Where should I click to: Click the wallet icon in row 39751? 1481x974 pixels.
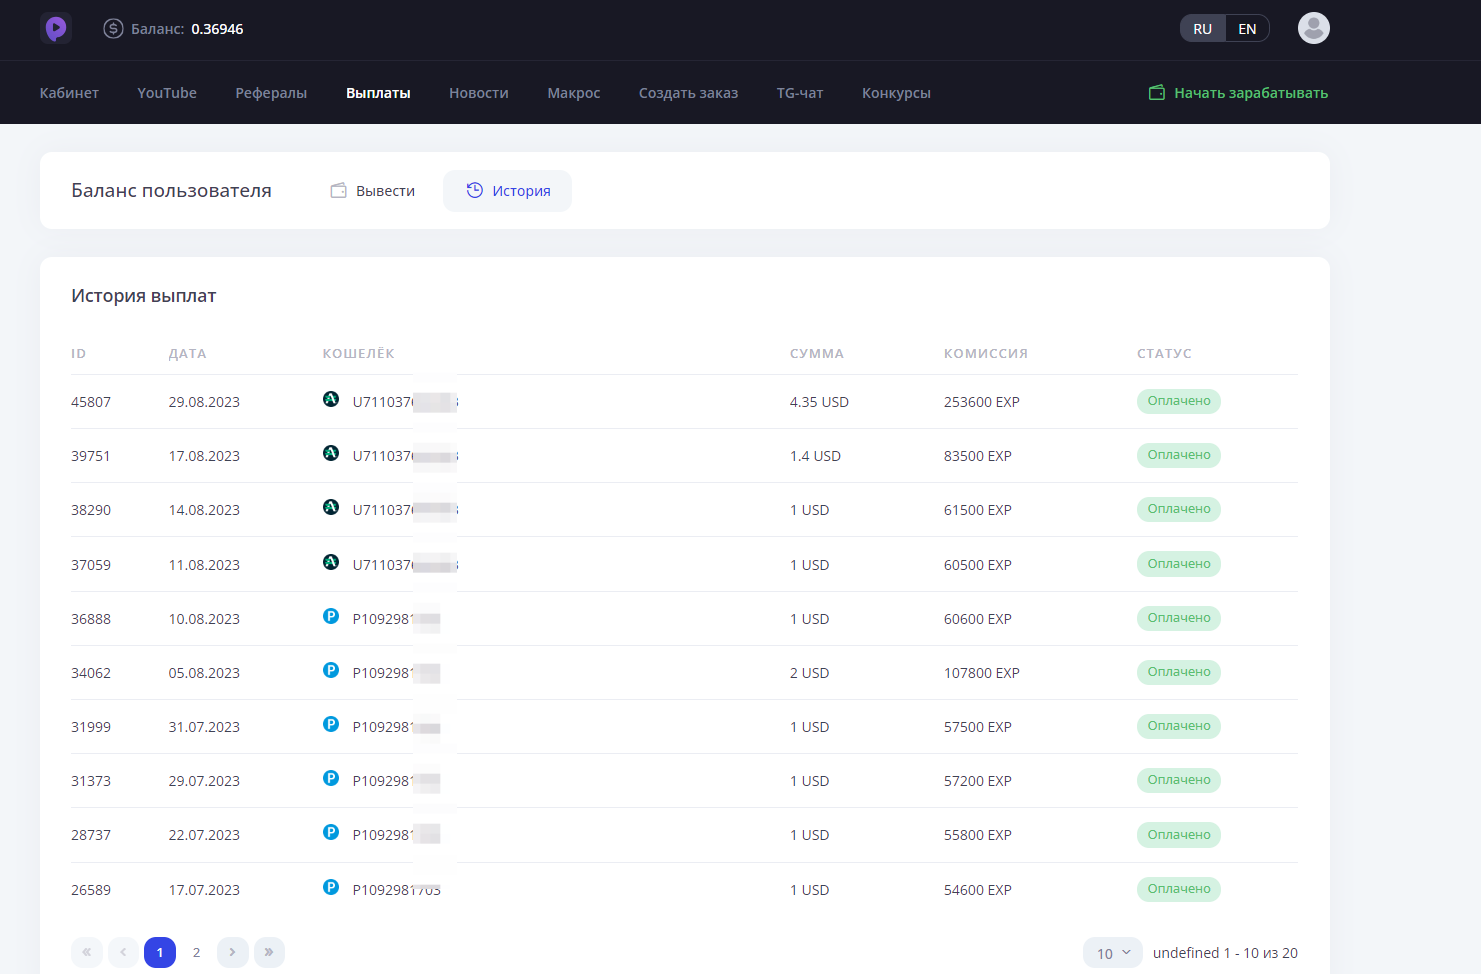coord(331,453)
